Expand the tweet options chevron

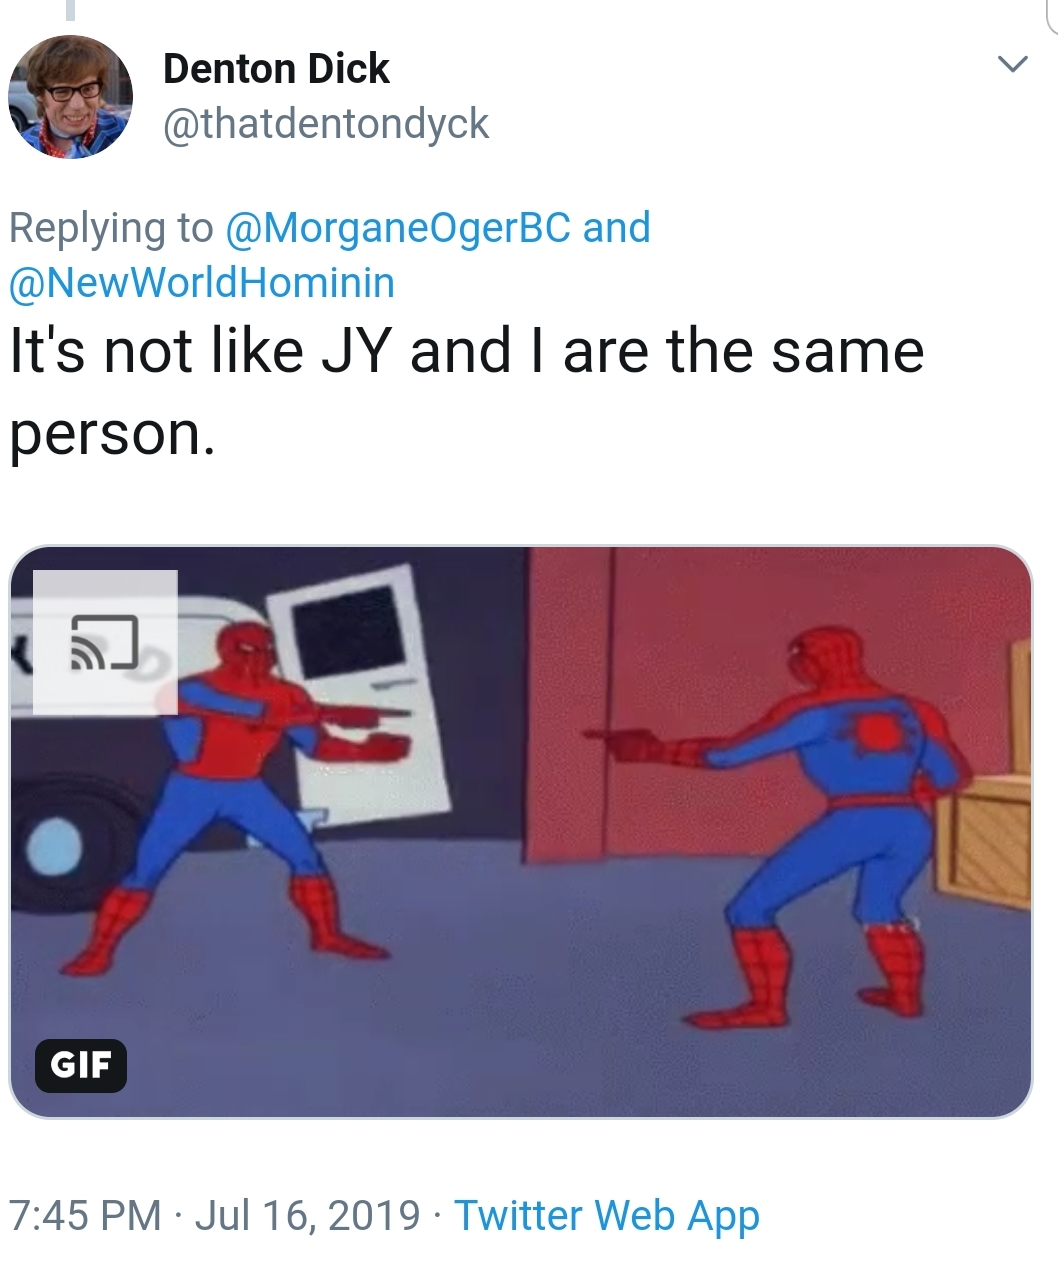click(1013, 65)
